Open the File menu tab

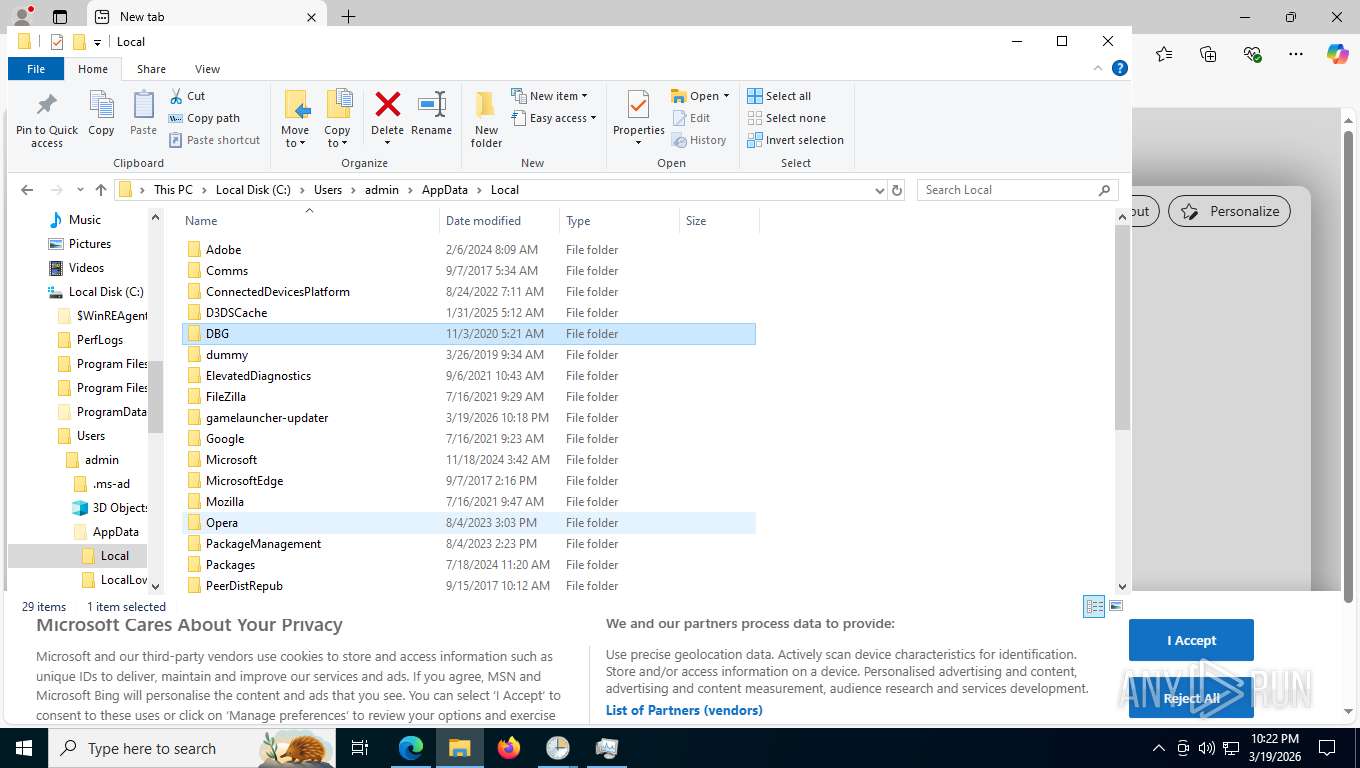pos(36,69)
